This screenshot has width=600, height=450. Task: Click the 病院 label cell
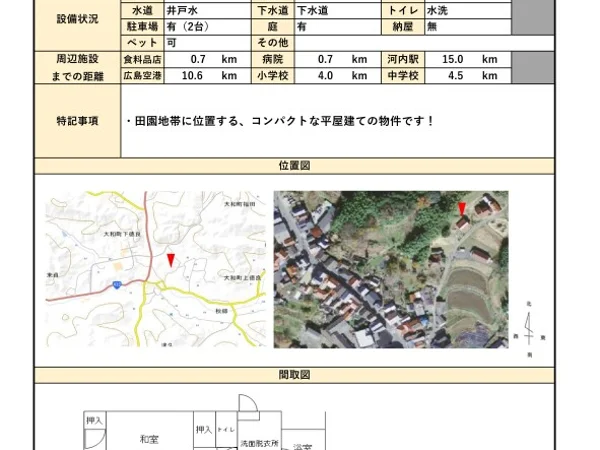pyautogui.click(x=272, y=59)
